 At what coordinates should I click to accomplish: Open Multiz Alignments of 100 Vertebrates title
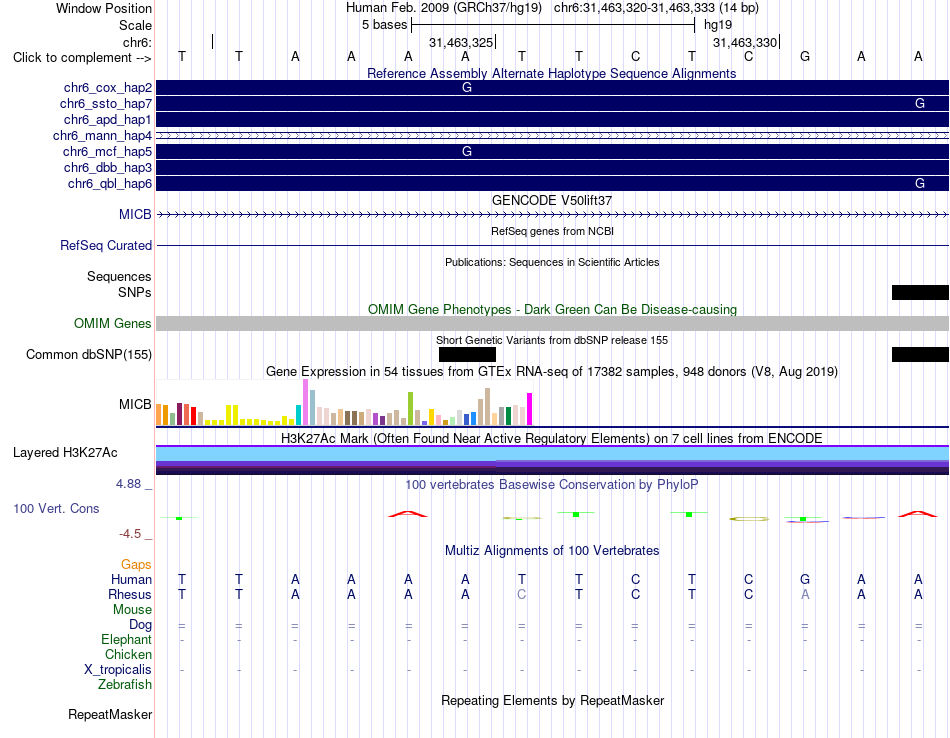[552, 550]
